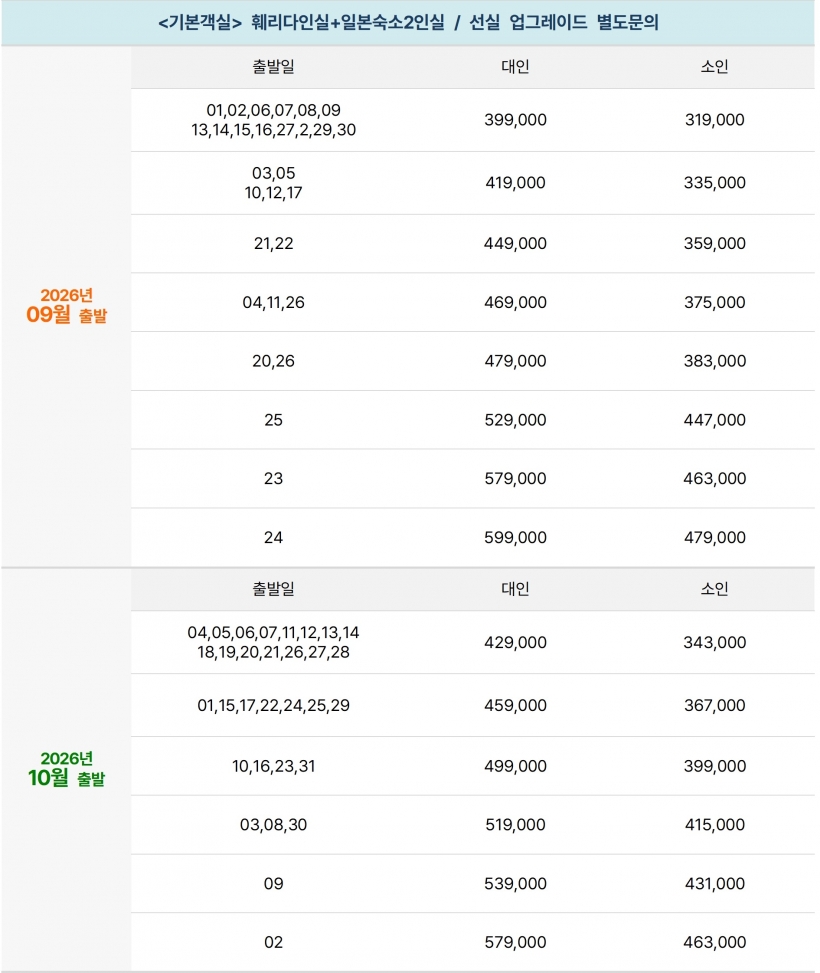Select the 2026년 09월 출발 label
The image size is (820, 973).
point(66,306)
